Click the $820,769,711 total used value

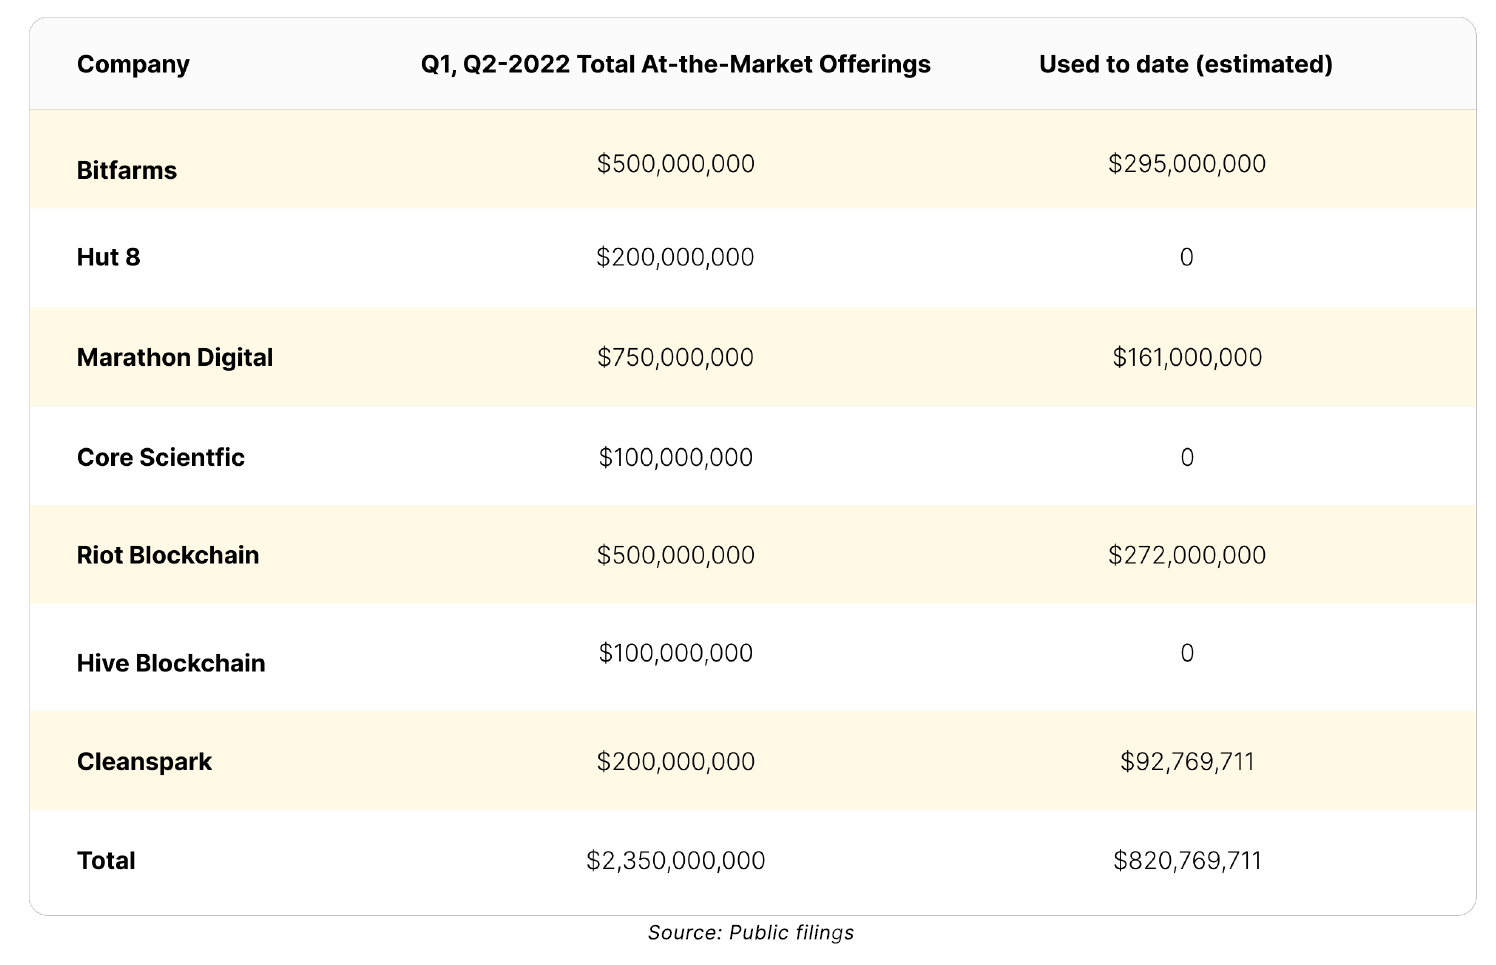(x=1187, y=860)
